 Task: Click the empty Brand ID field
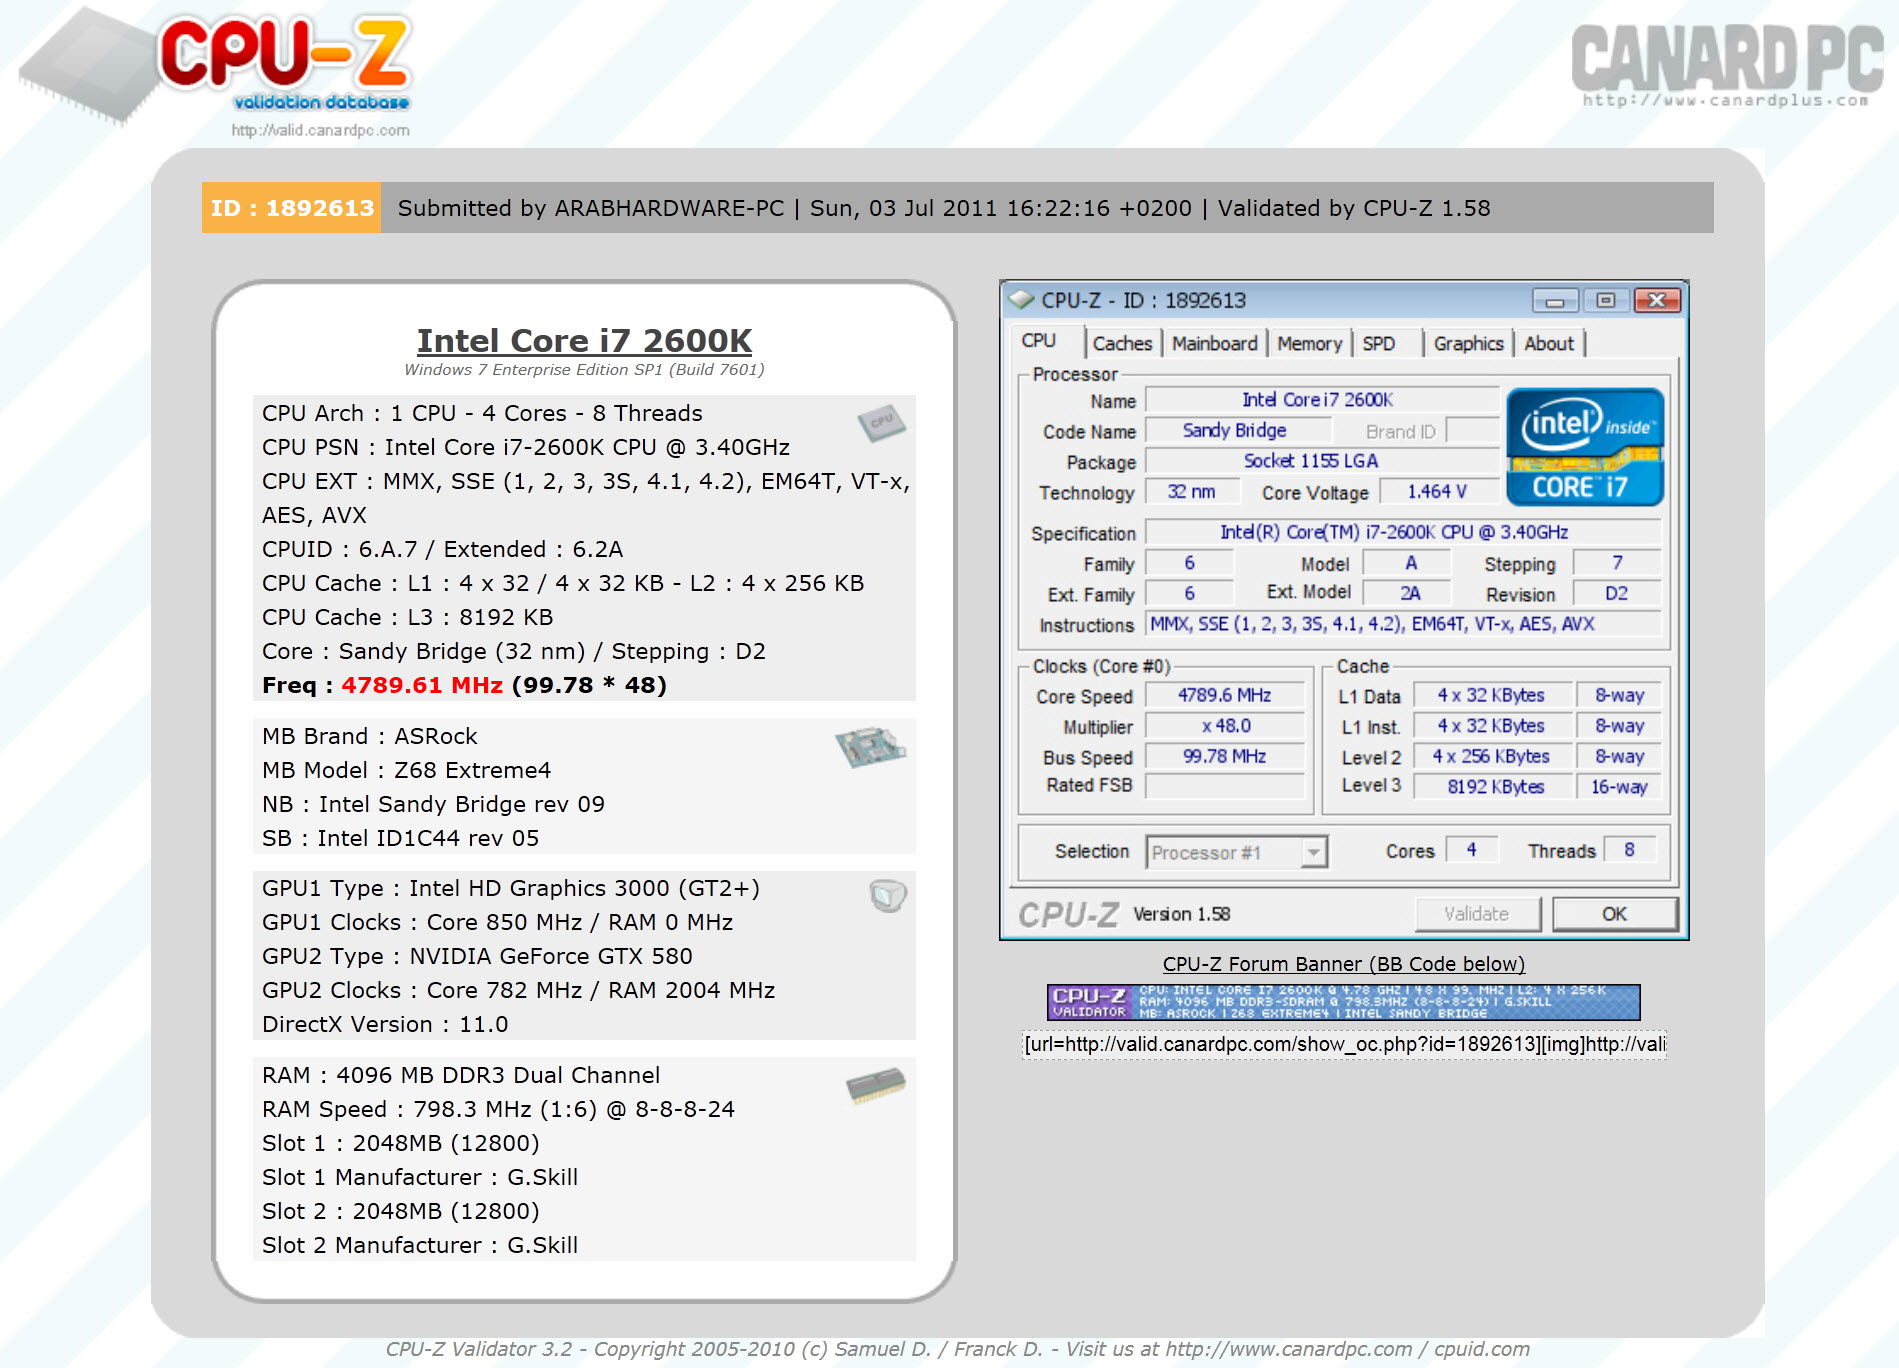pos(1472,430)
